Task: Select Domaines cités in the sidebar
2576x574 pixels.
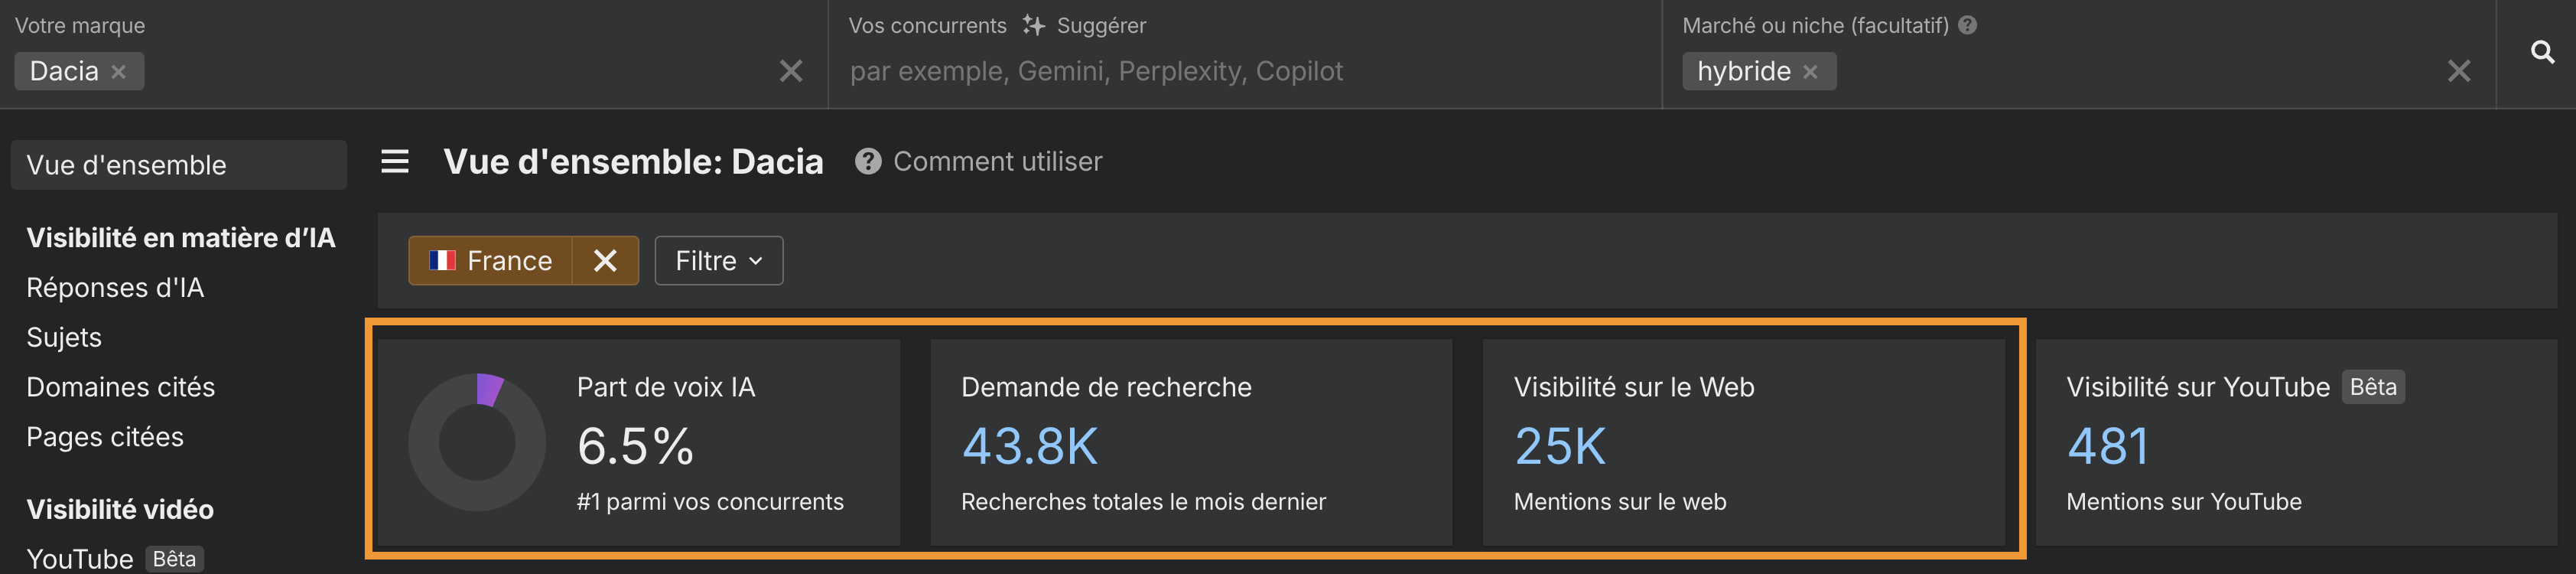Action: pyautogui.click(x=121, y=387)
